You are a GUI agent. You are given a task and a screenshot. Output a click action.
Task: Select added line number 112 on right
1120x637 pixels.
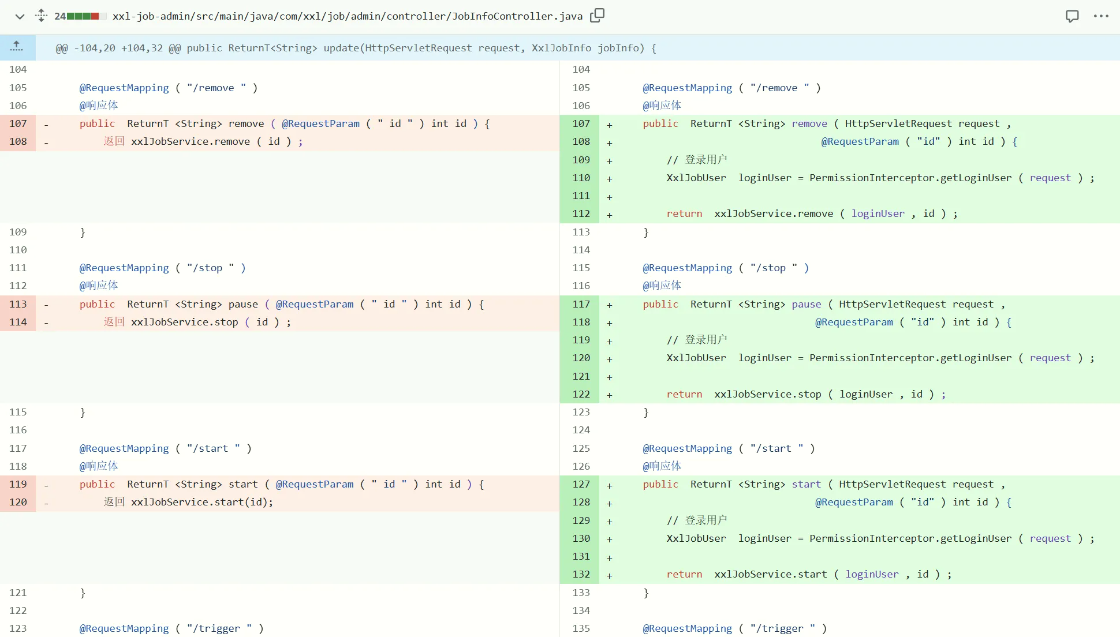click(x=580, y=214)
